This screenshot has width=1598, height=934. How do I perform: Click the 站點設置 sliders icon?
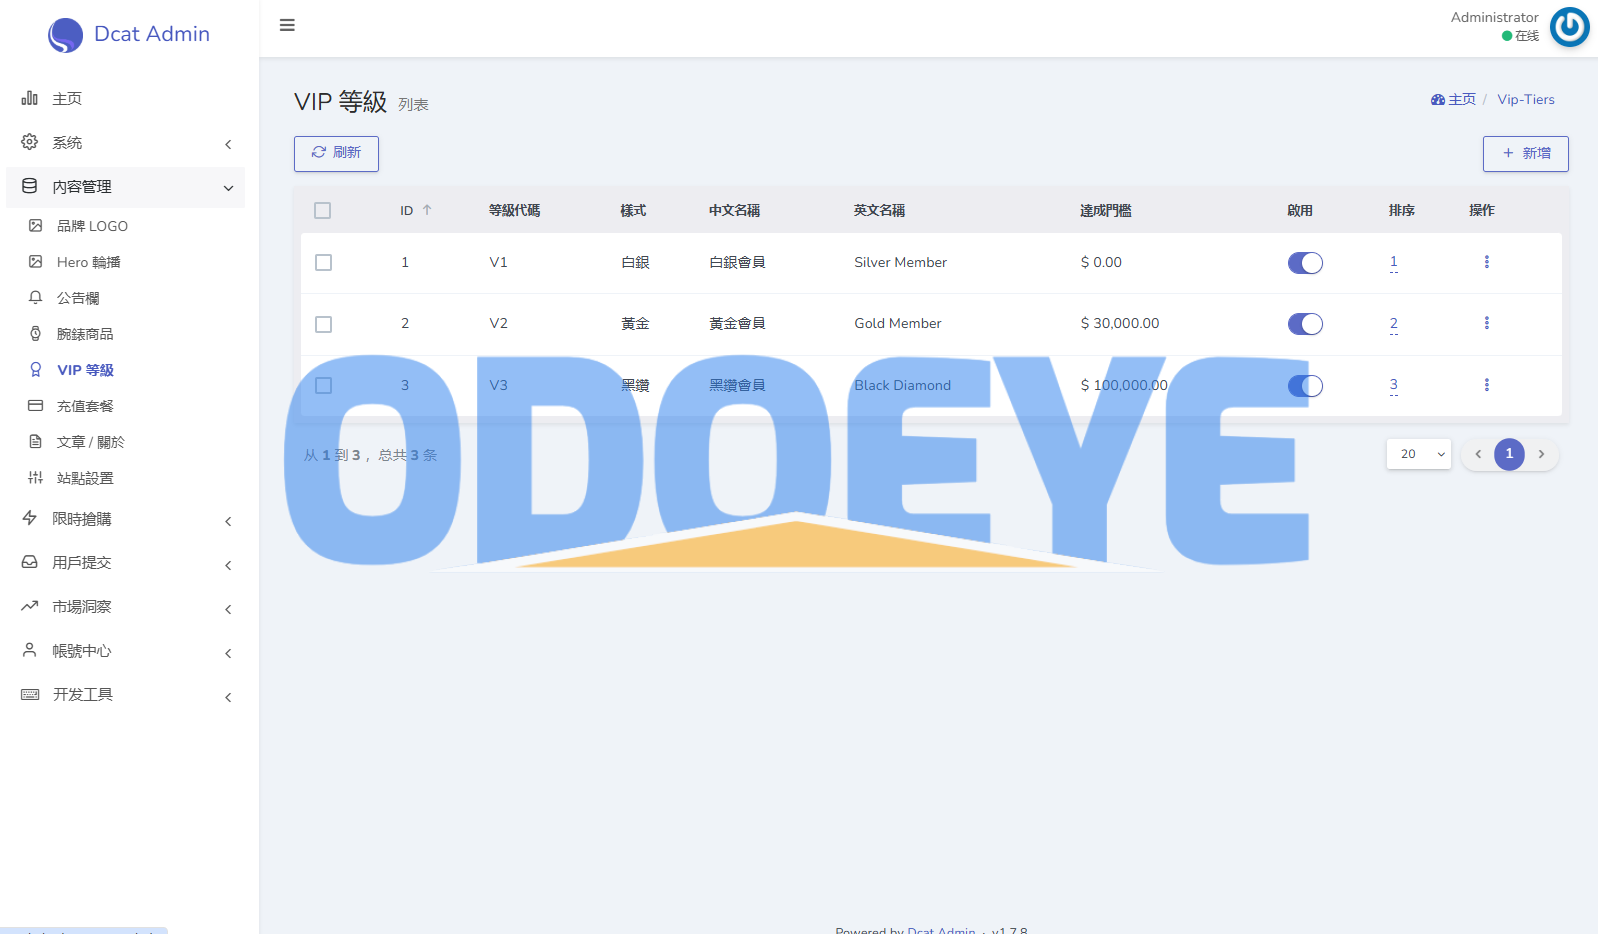click(x=35, y=478)
